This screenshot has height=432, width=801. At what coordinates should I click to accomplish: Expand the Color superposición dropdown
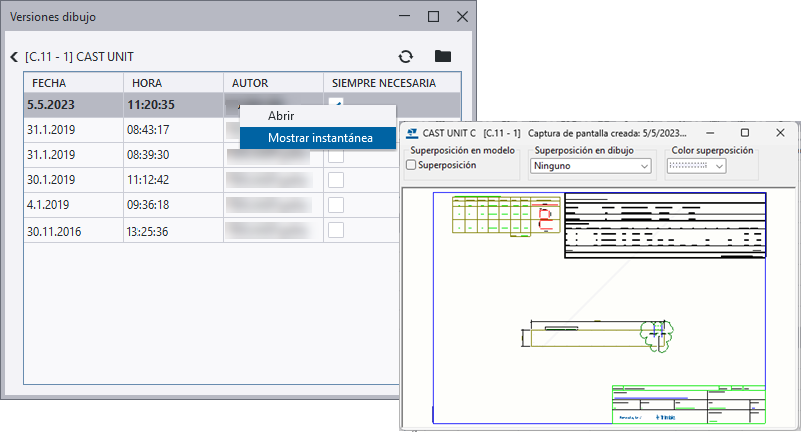coord(720,165)
